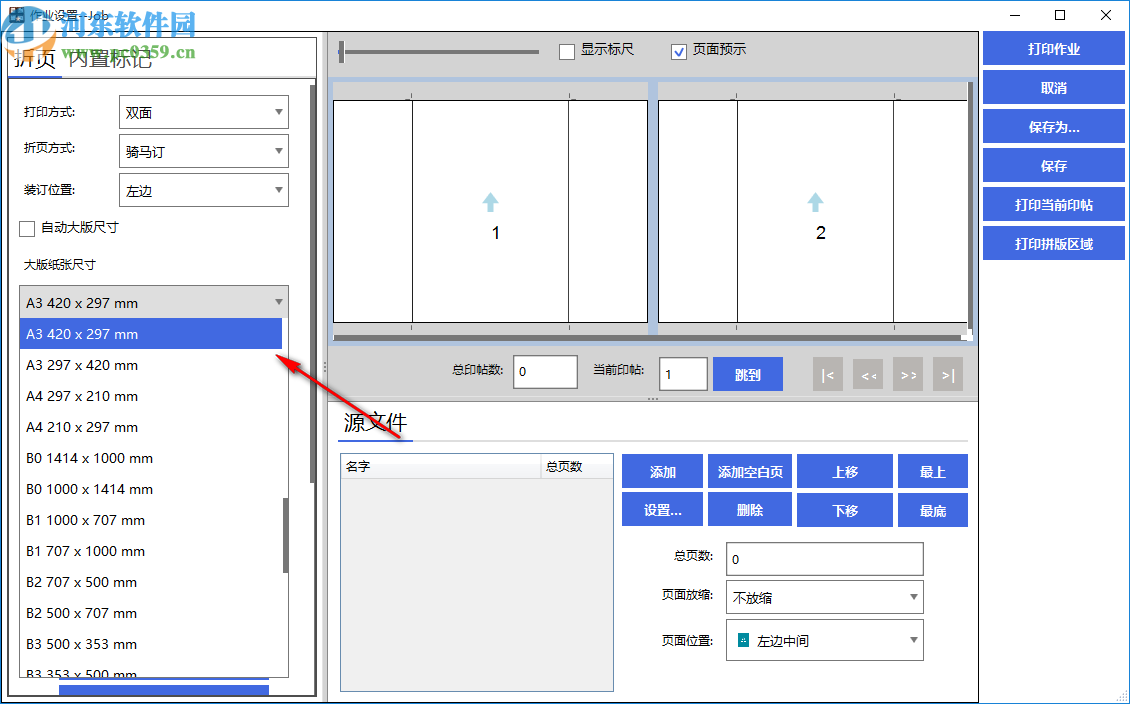This screenshot has width=1130, height=704.
Task: Click 当前印帖 input field
Action: (683, 374)
